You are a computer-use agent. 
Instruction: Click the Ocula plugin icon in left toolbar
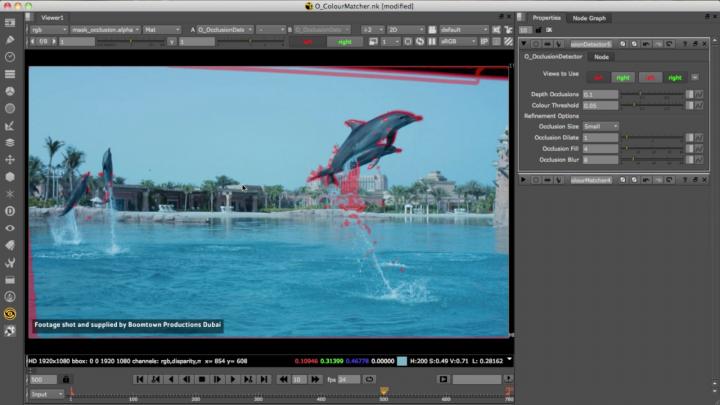10,313
